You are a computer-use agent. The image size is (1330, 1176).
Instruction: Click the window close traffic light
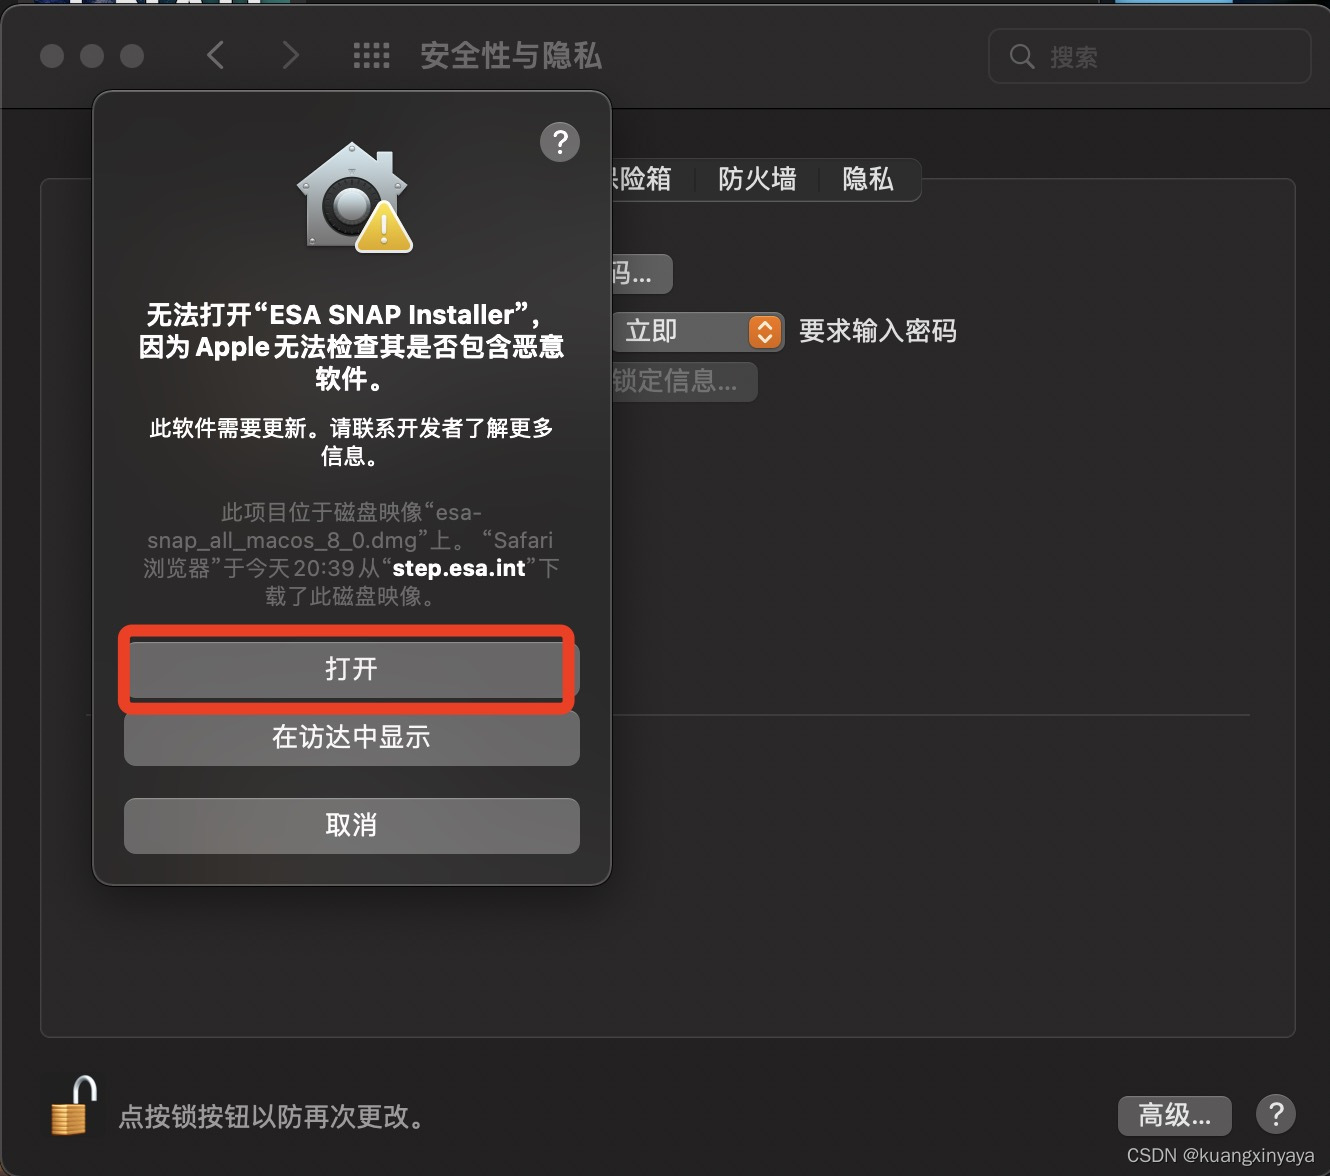pos(52,56)
